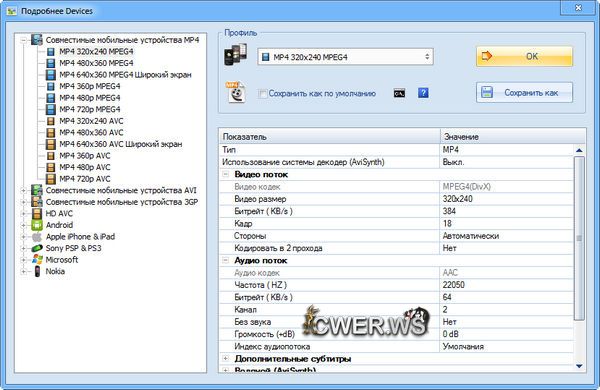
Task: Click the MP4 480x360 AVC icon
Action: tap(51, 133)
